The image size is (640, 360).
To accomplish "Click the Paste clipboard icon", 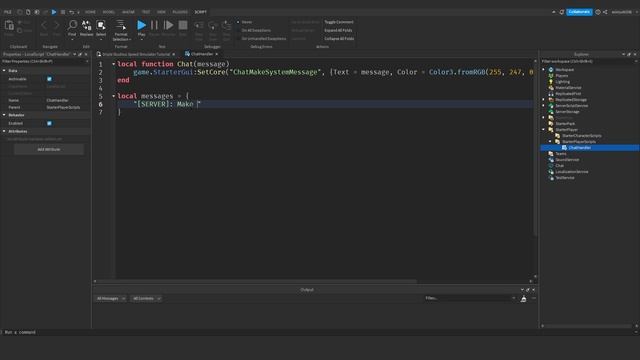I will (9, 26).
